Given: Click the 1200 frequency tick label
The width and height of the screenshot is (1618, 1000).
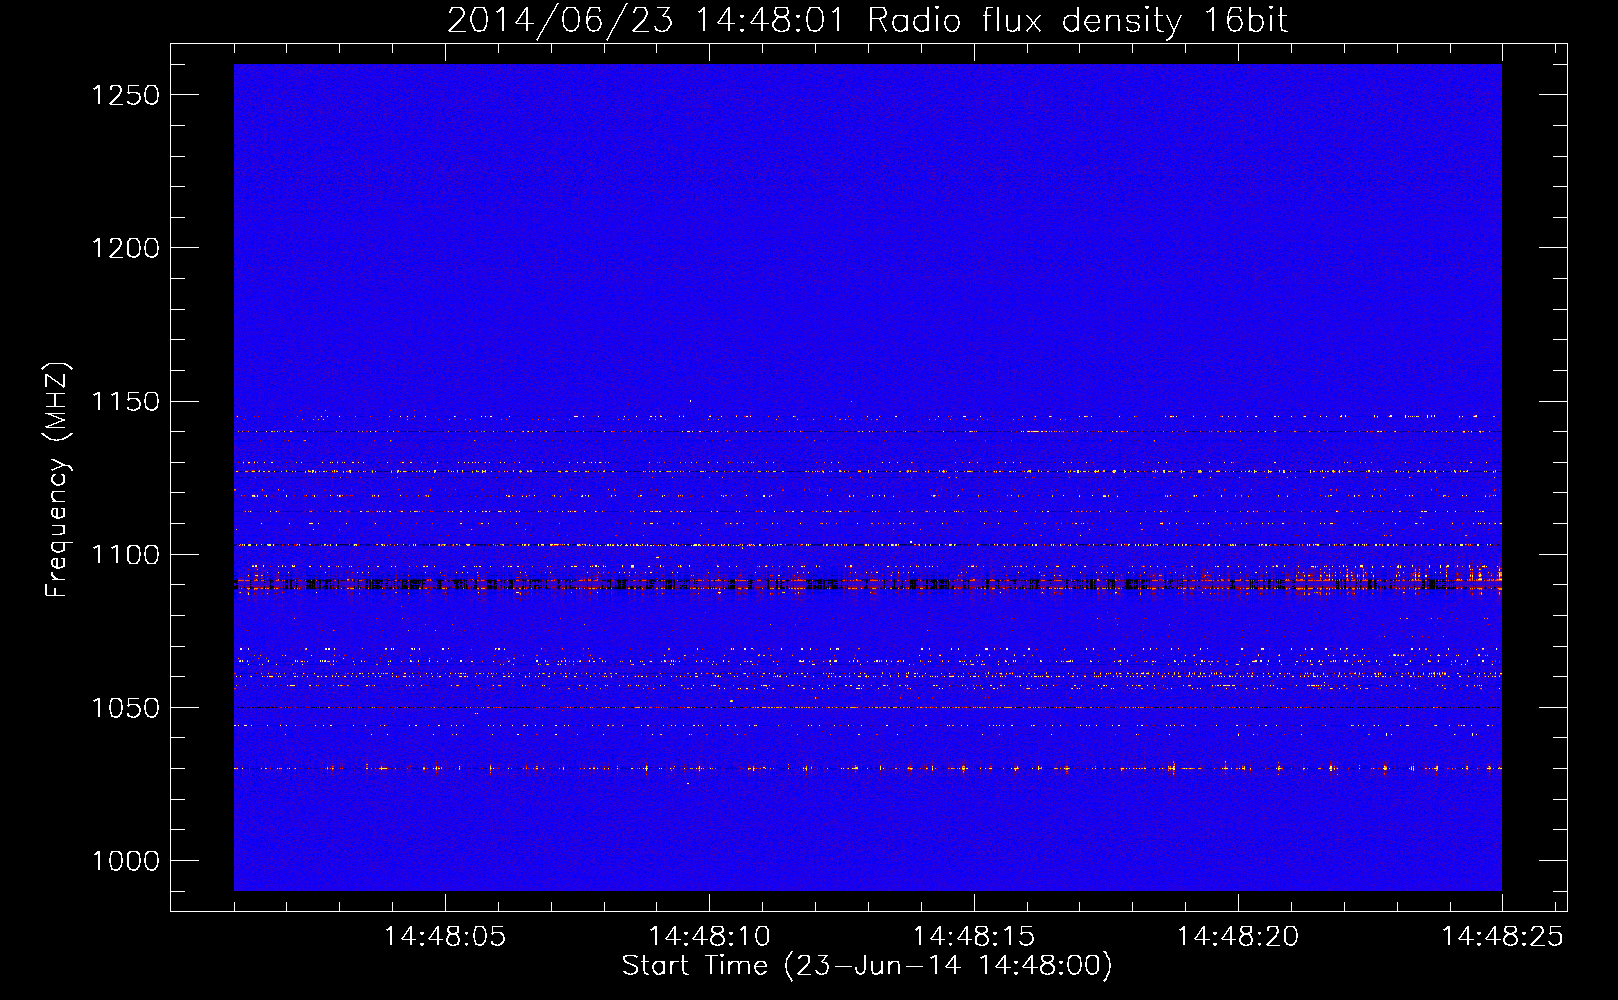Looking at the screenshot, I should point(125,248).
